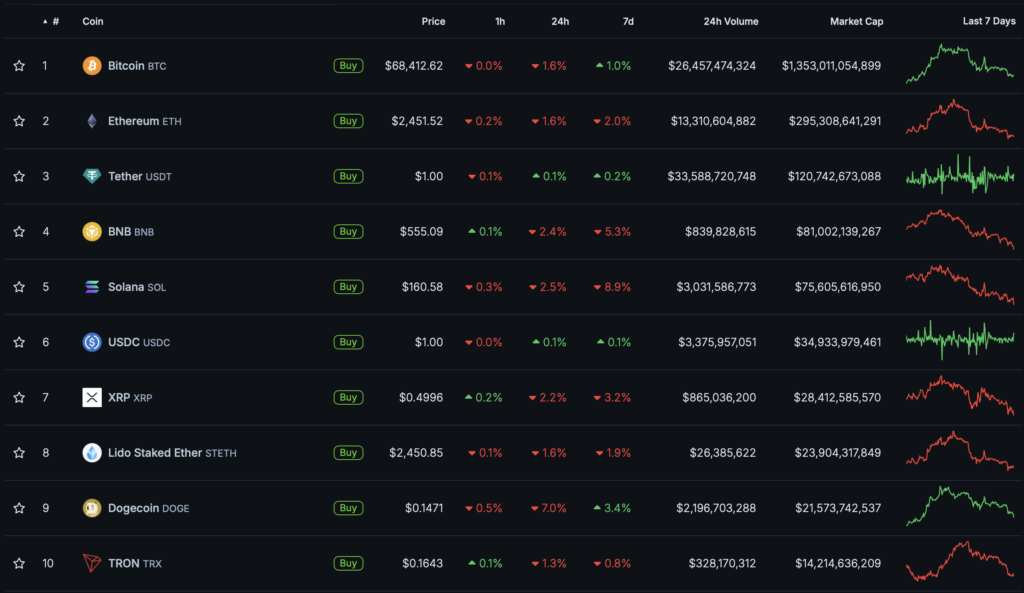Screen dimensions: 1024x593
Task: Click the Dogecoin logo icon
Action: (x=92, y=508)
